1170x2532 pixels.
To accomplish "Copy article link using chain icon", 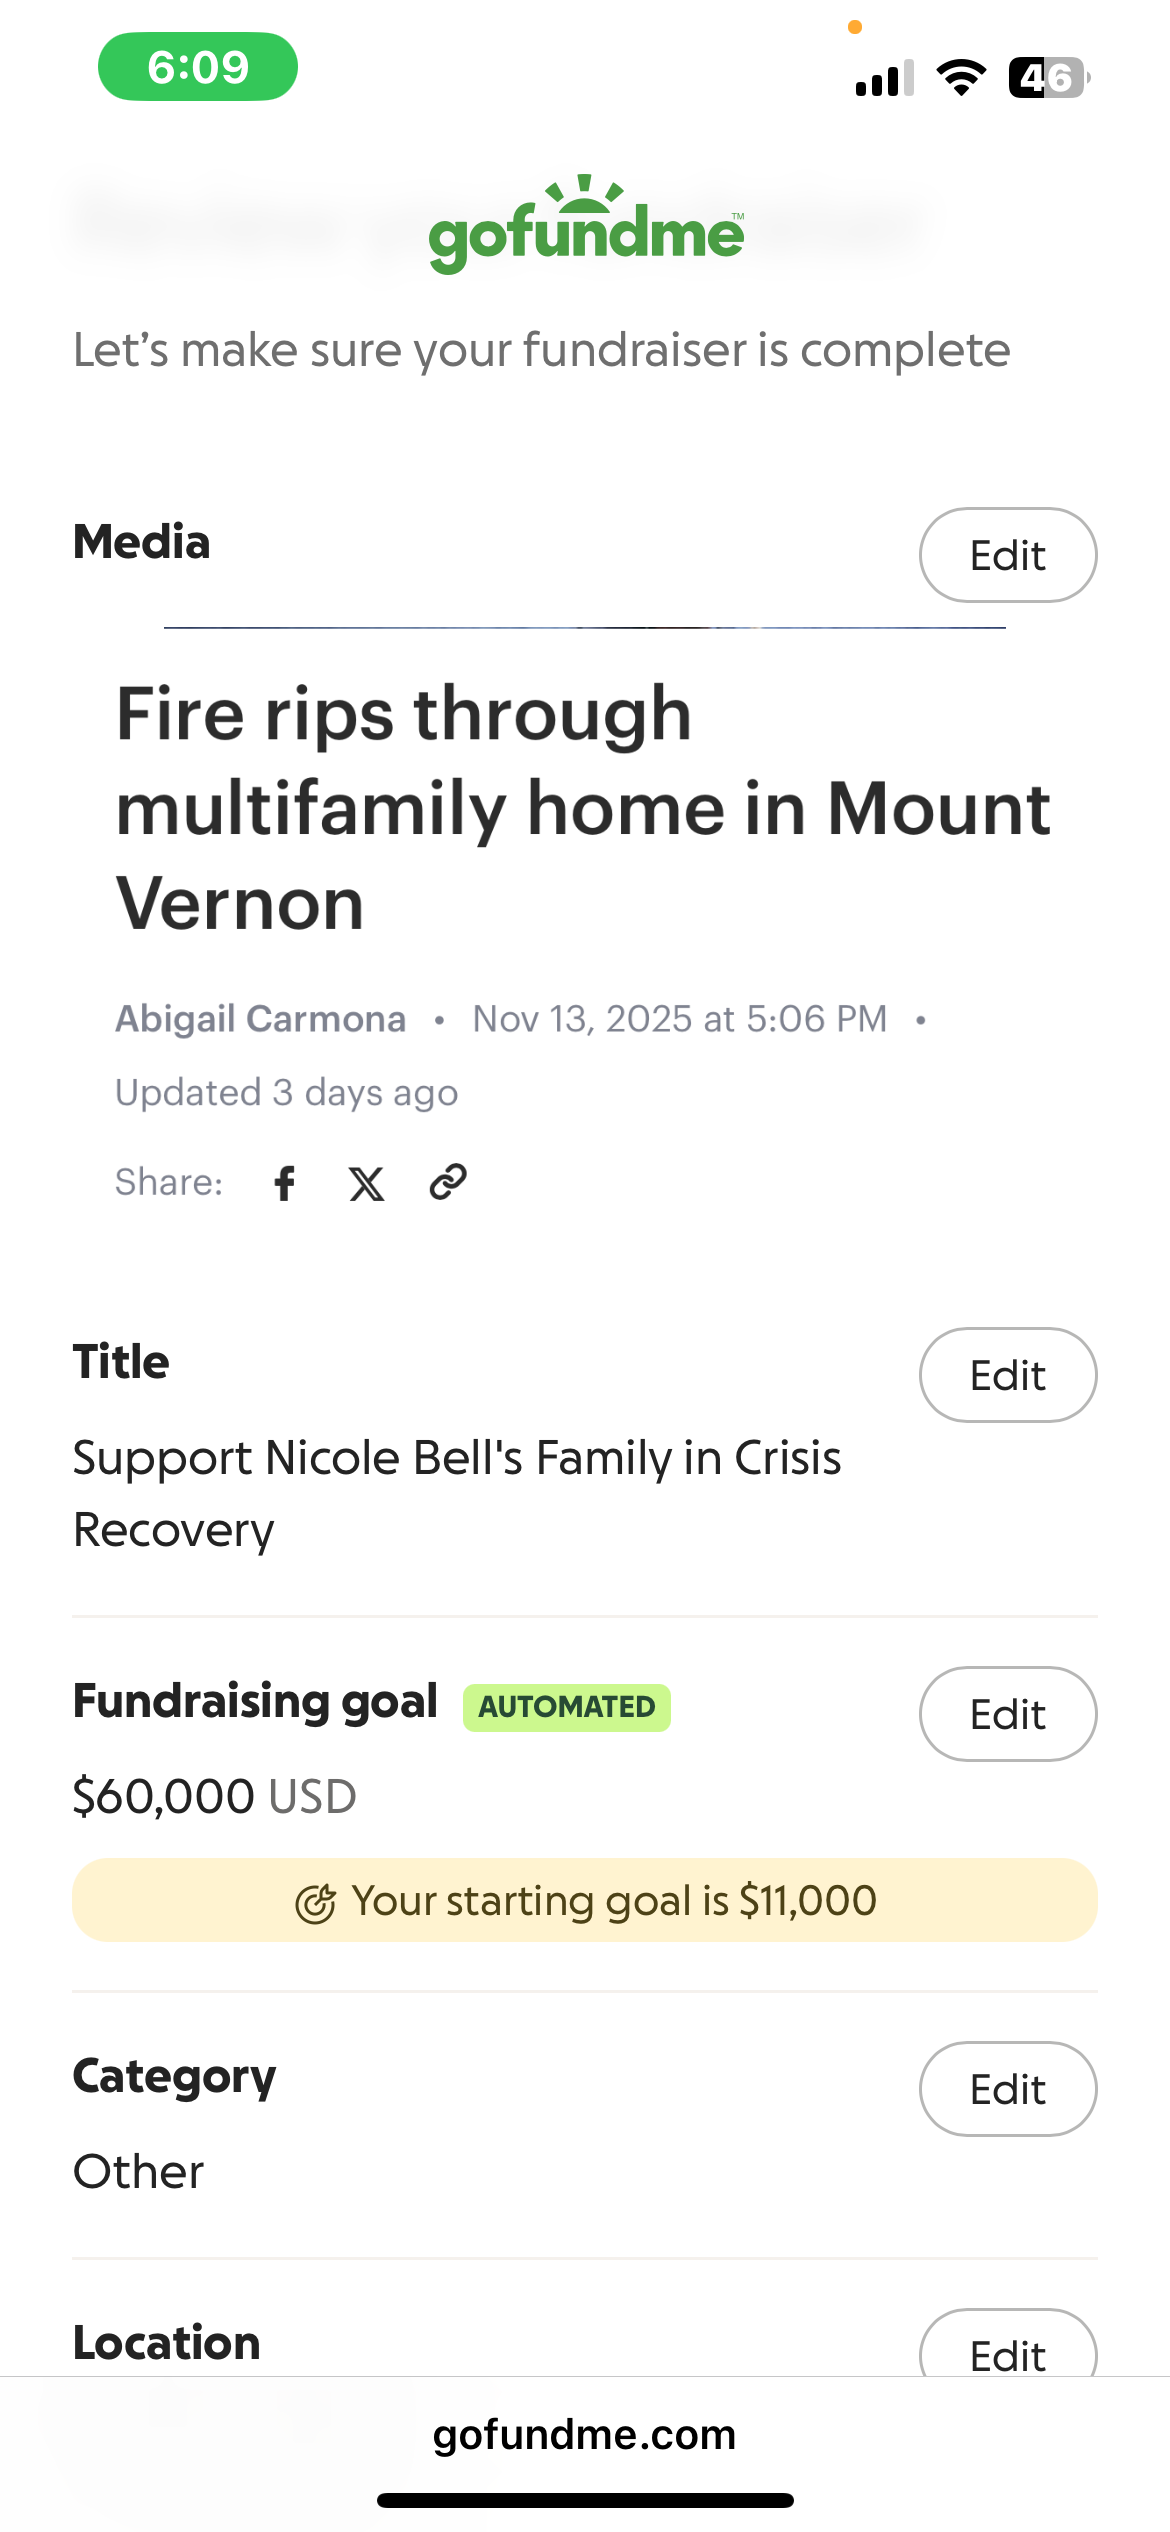I will [x=448, y=1182].
